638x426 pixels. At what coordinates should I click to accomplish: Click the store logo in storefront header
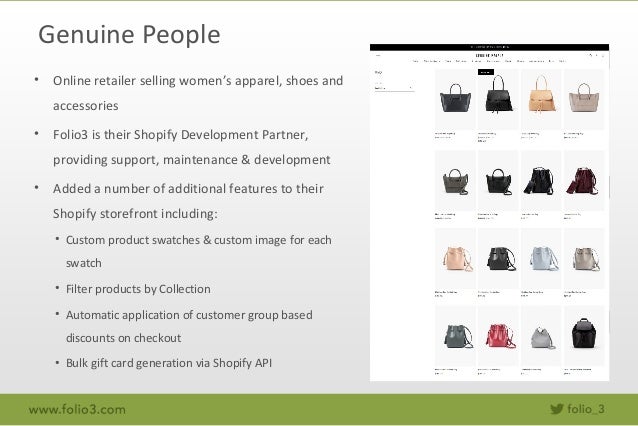tap(489, 55)
